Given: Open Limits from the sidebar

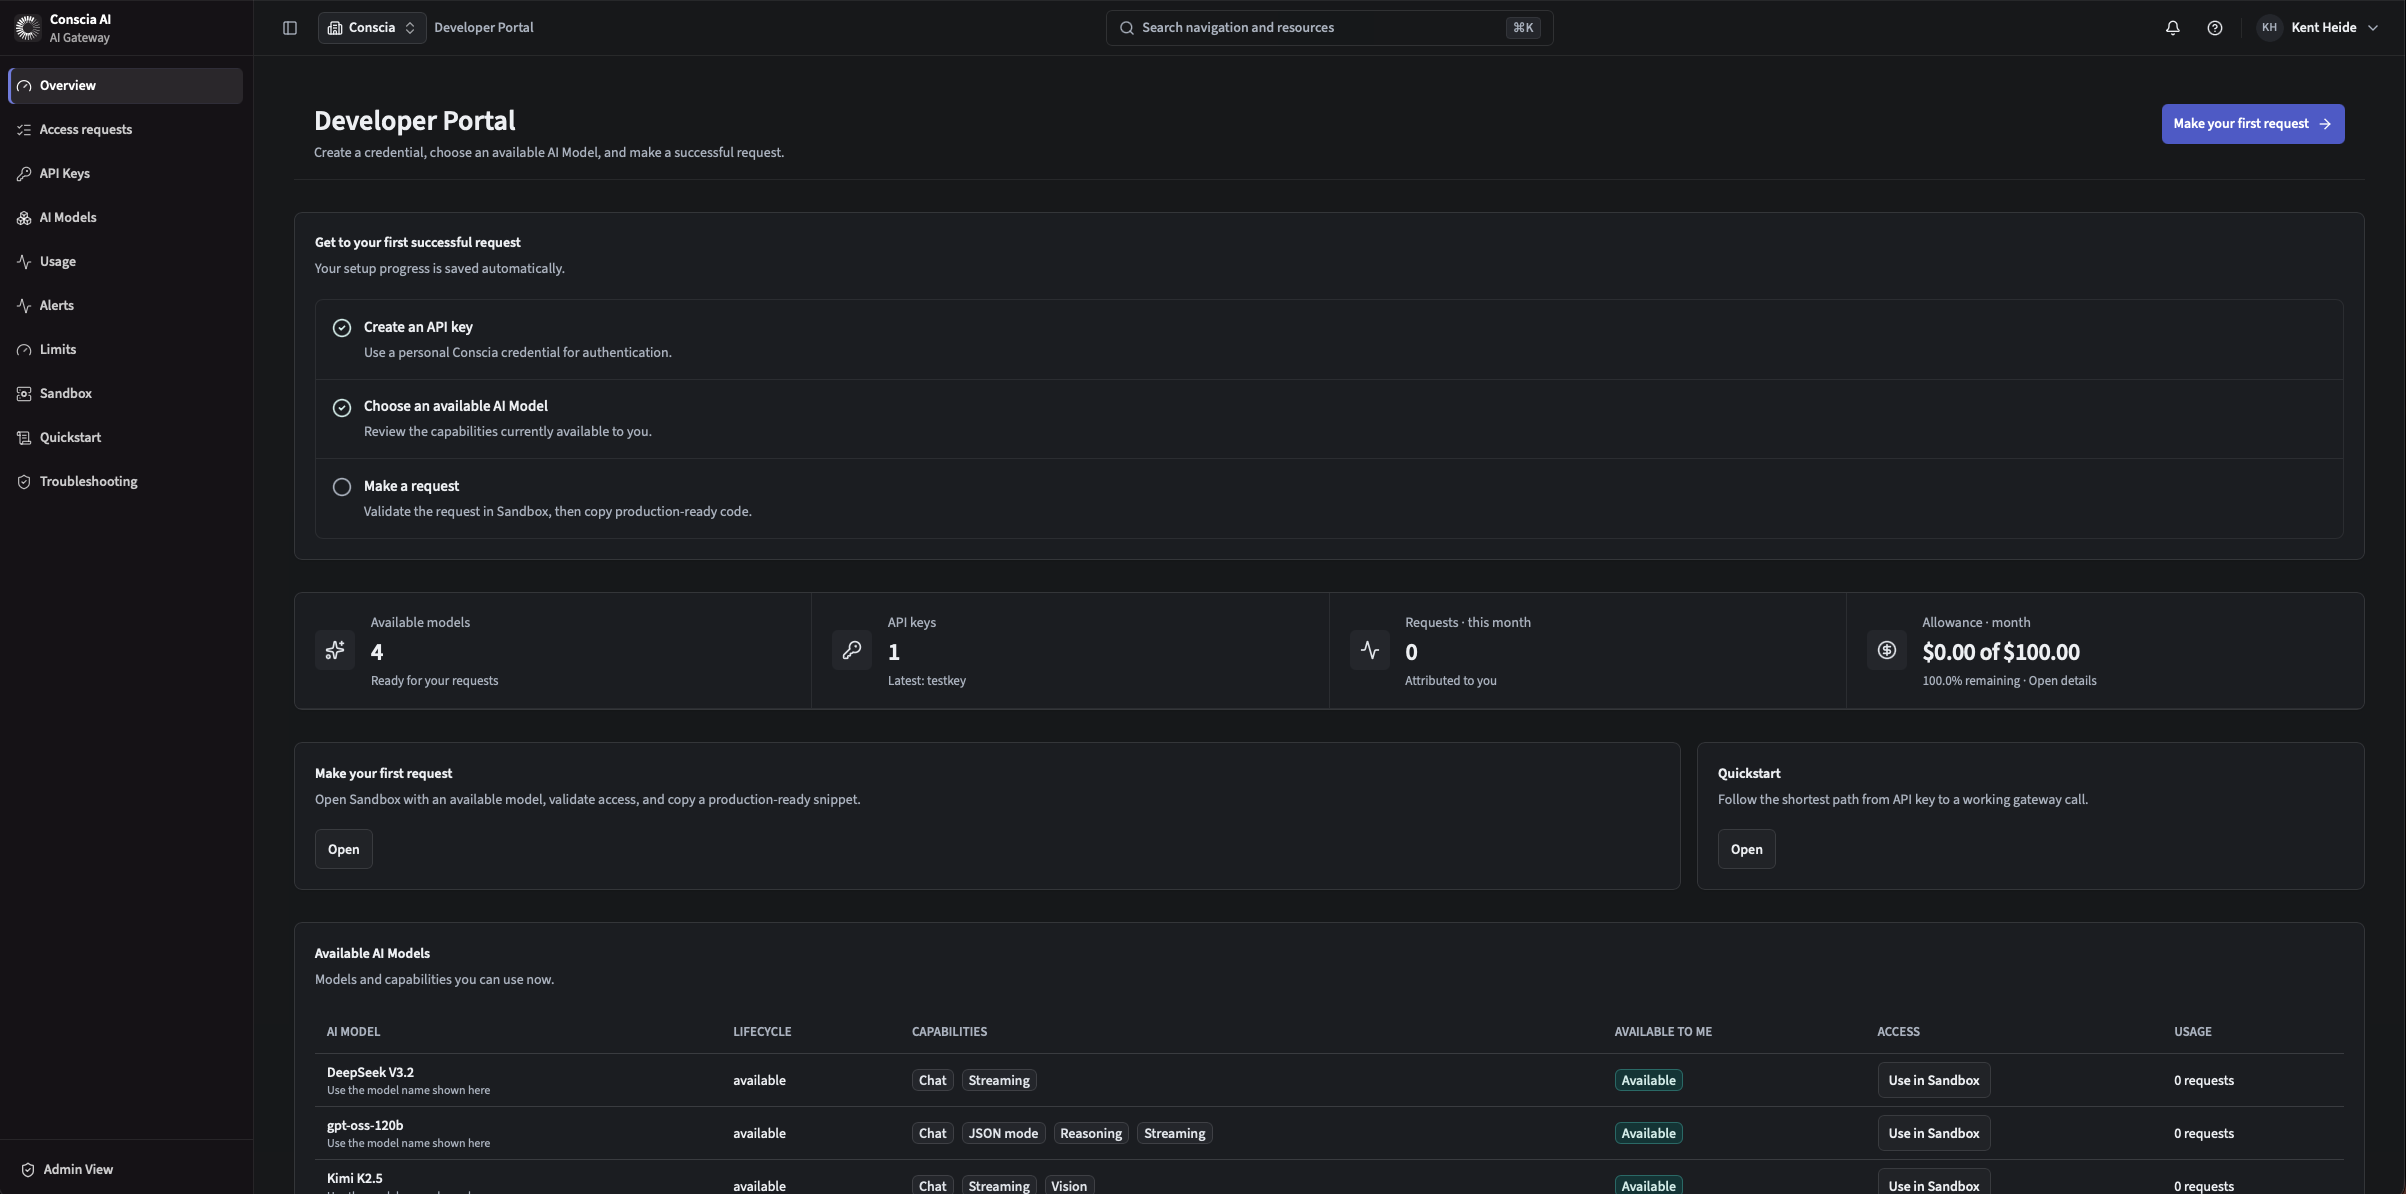Looking at the screenshot, I should 125,350.
